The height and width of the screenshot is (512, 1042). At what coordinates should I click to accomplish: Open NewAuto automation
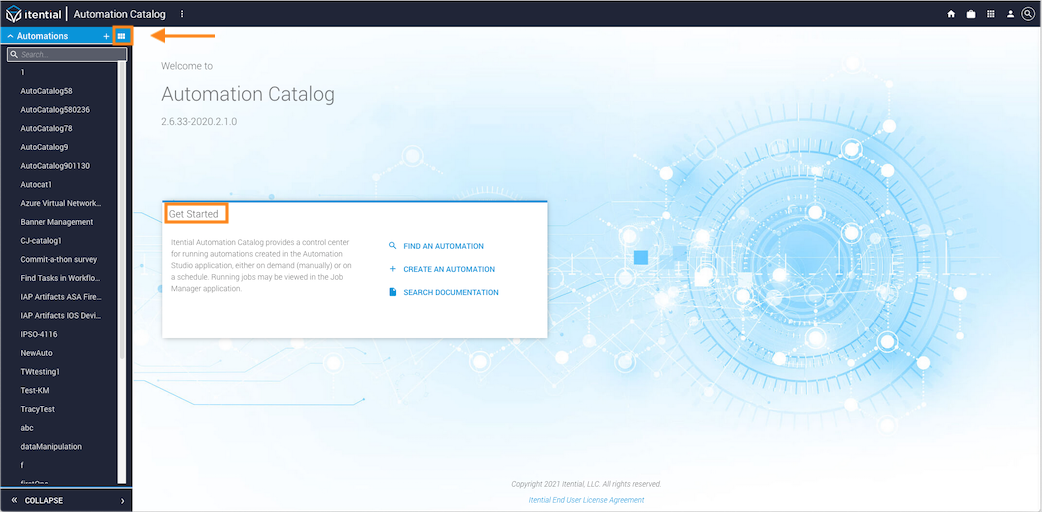37,353
